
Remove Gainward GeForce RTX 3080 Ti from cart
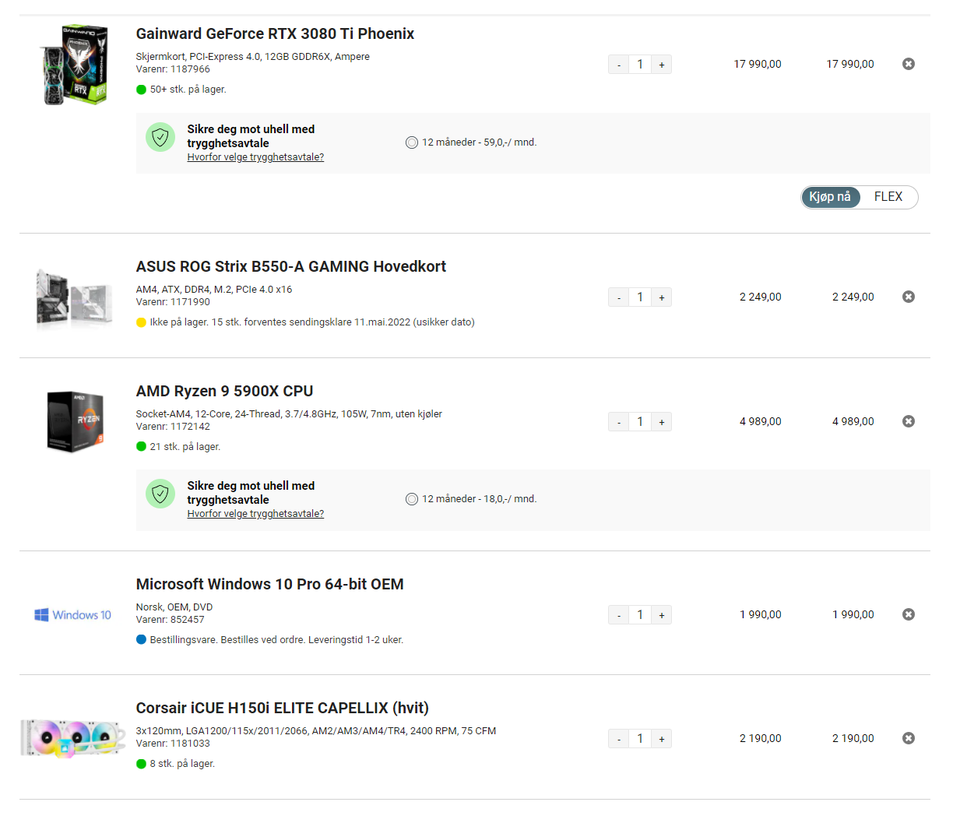[908, 64]
